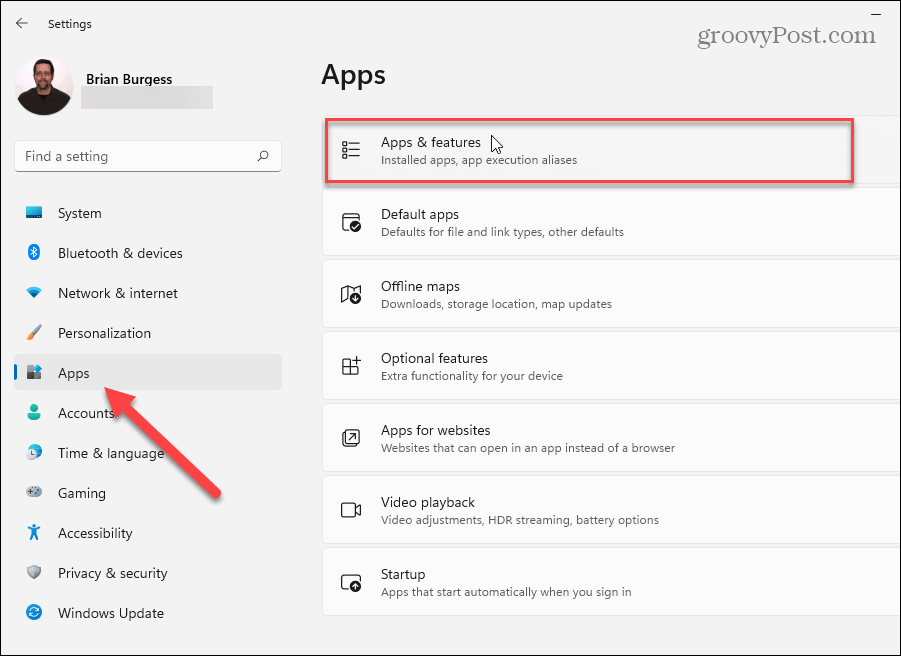Click the Find a setting search box
Screen dimensions: 901x656
[135, 156]
